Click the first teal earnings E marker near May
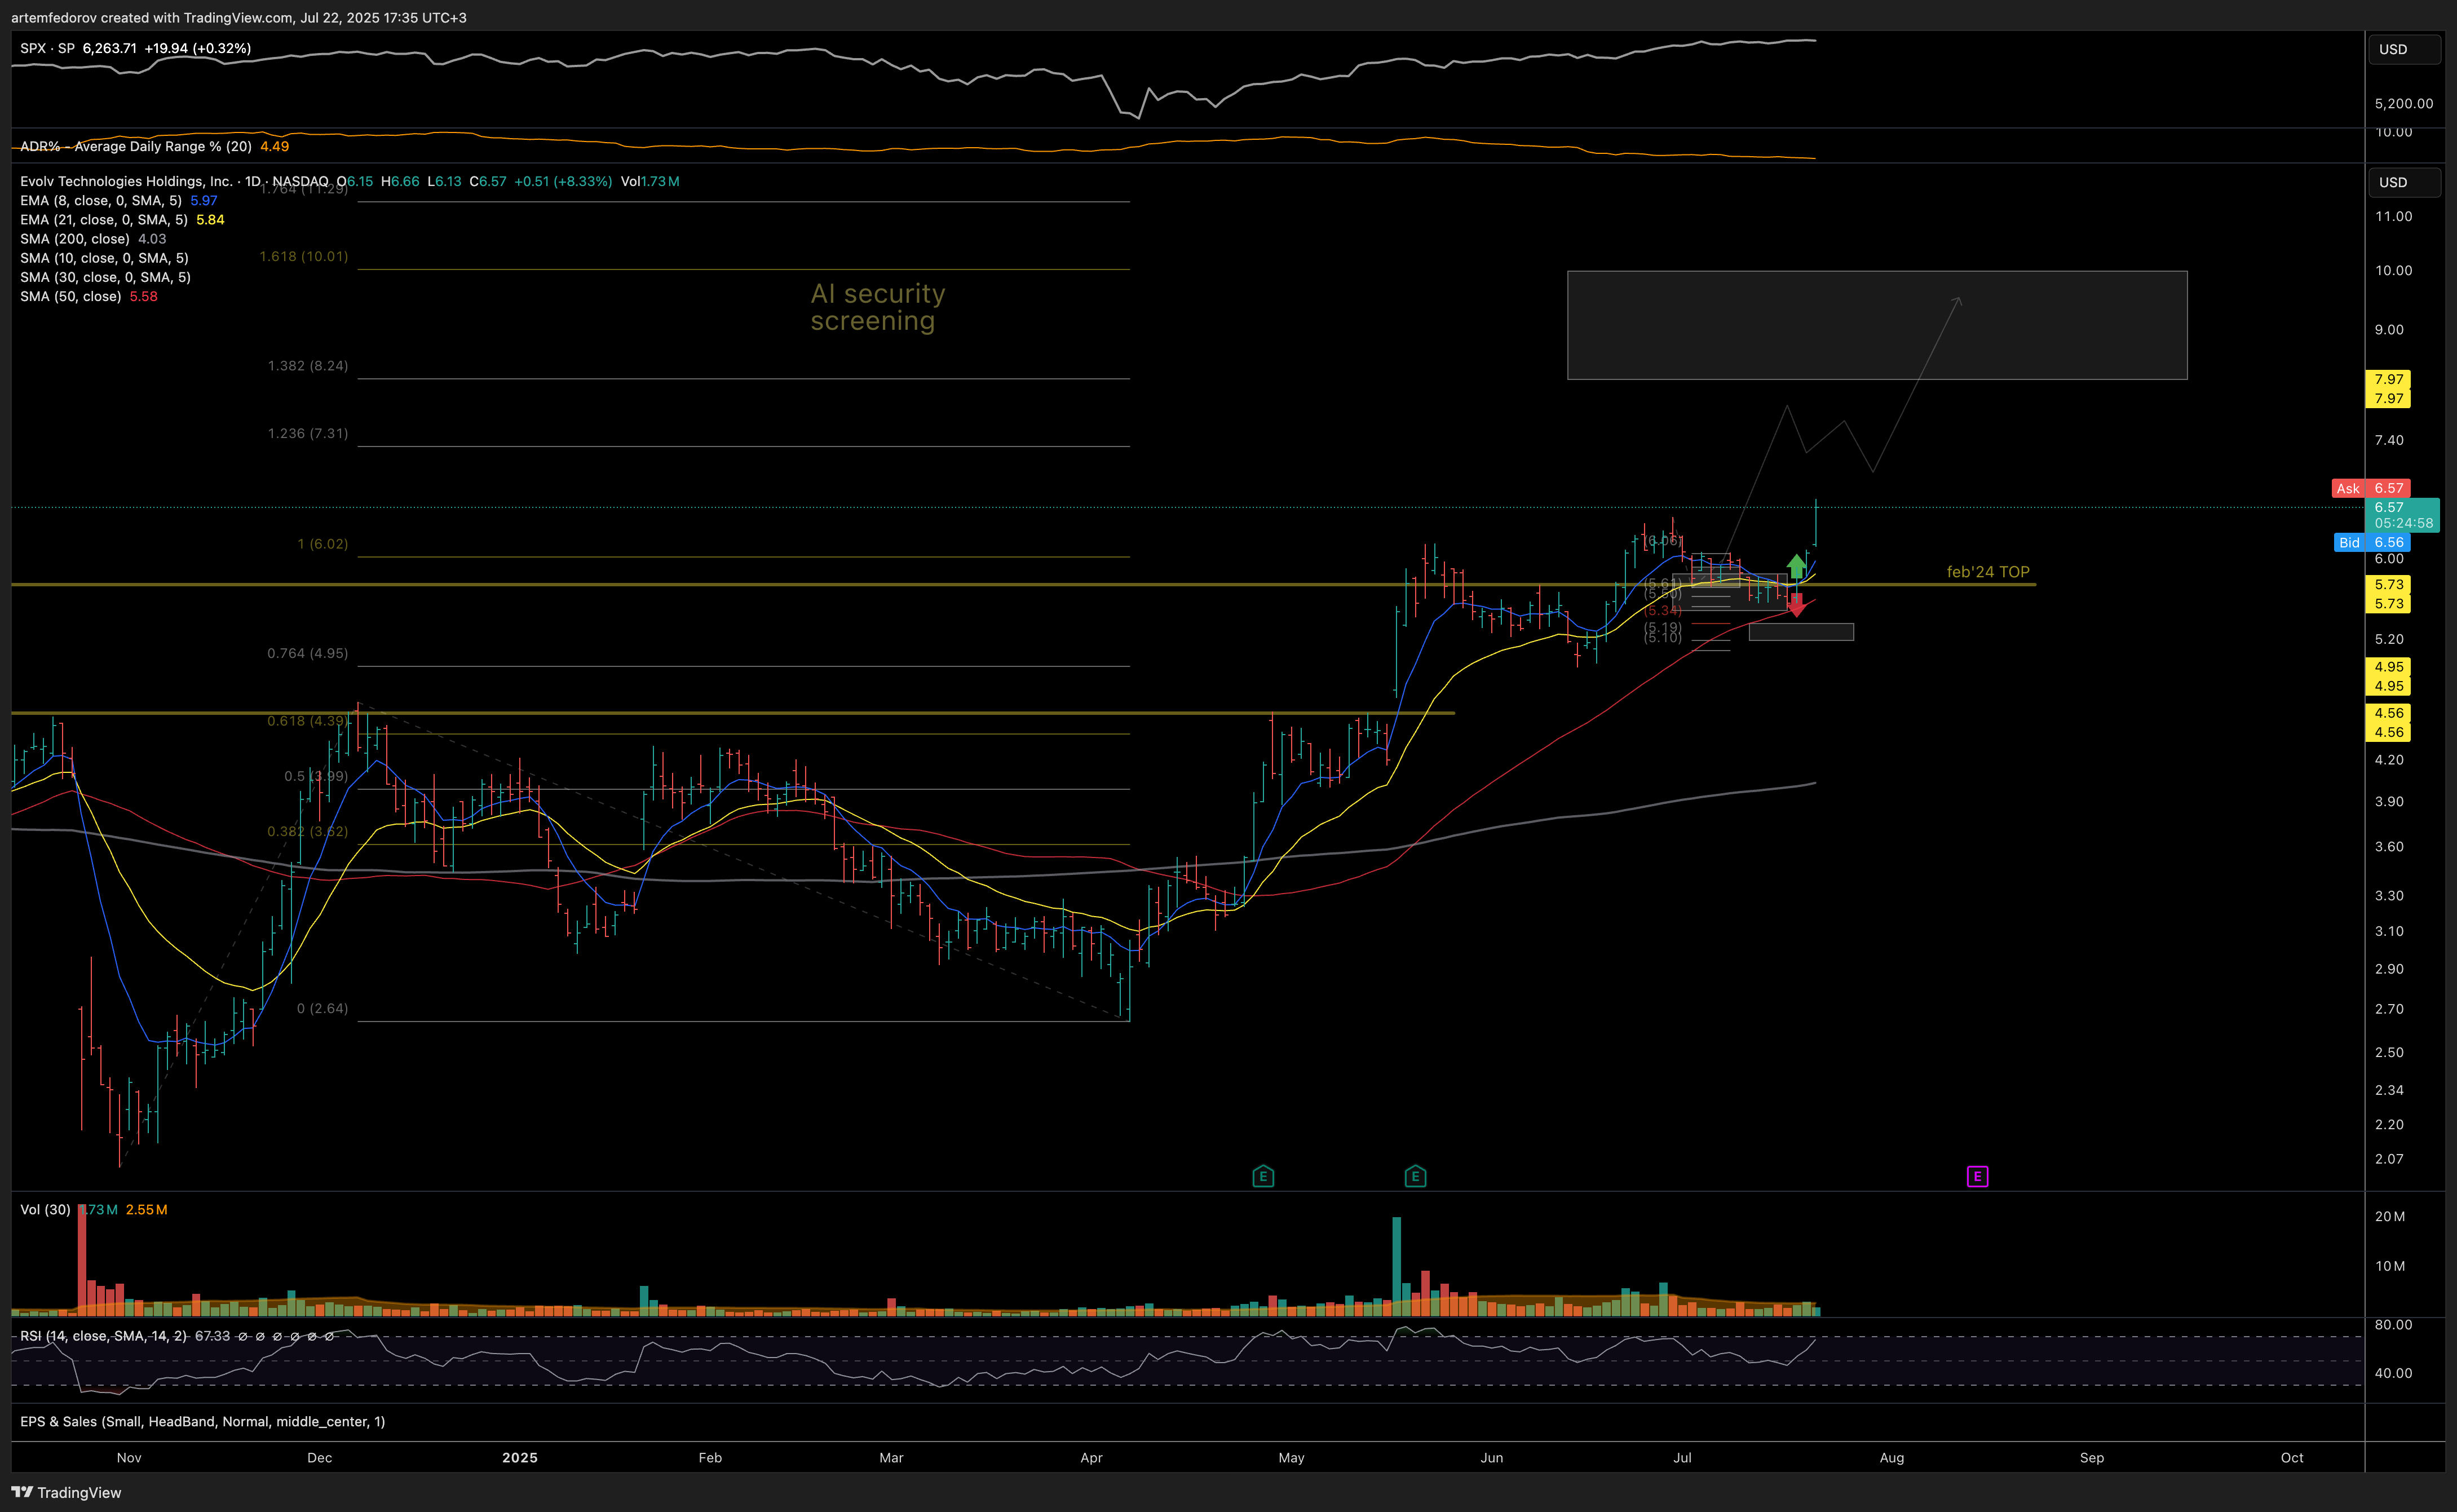This screenshot has height=1512, width=2457. pos(1263,1176)
